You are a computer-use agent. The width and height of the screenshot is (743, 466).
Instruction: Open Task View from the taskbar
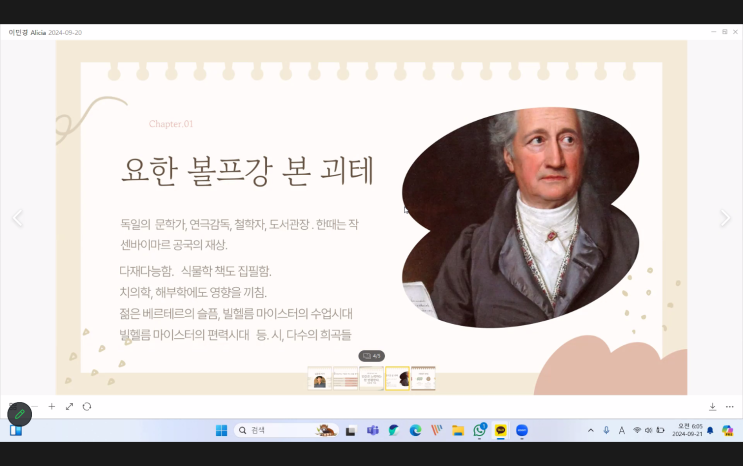click(x=351, y=430)
